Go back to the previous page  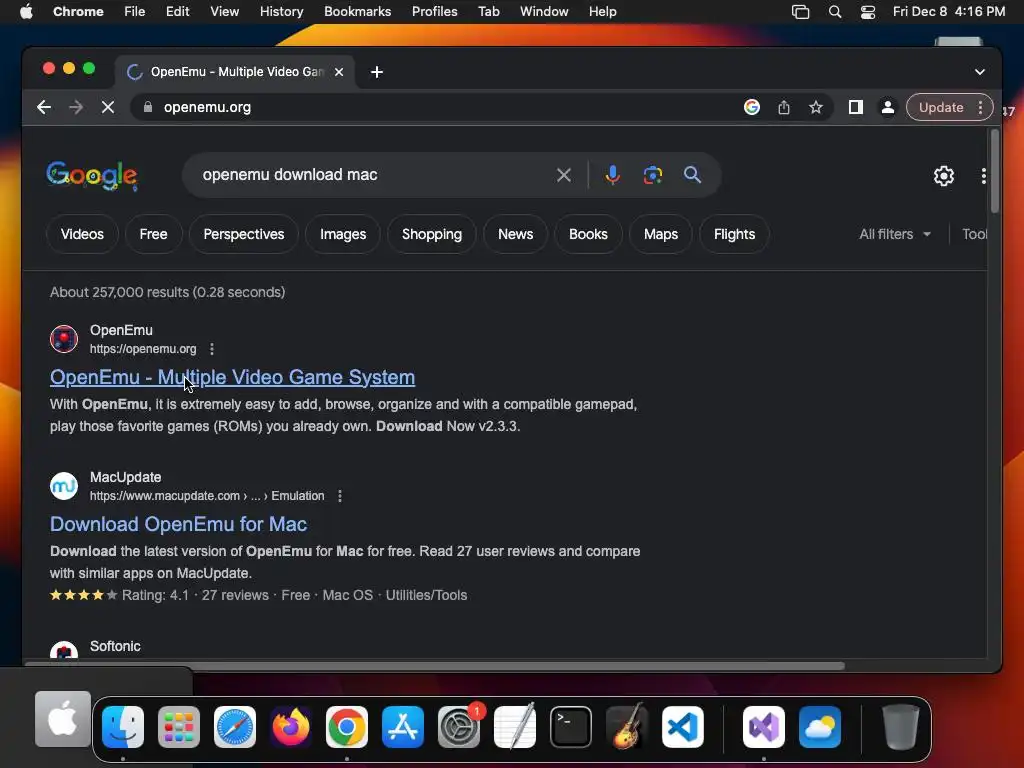pyautogui.click(x=44, y=107)
